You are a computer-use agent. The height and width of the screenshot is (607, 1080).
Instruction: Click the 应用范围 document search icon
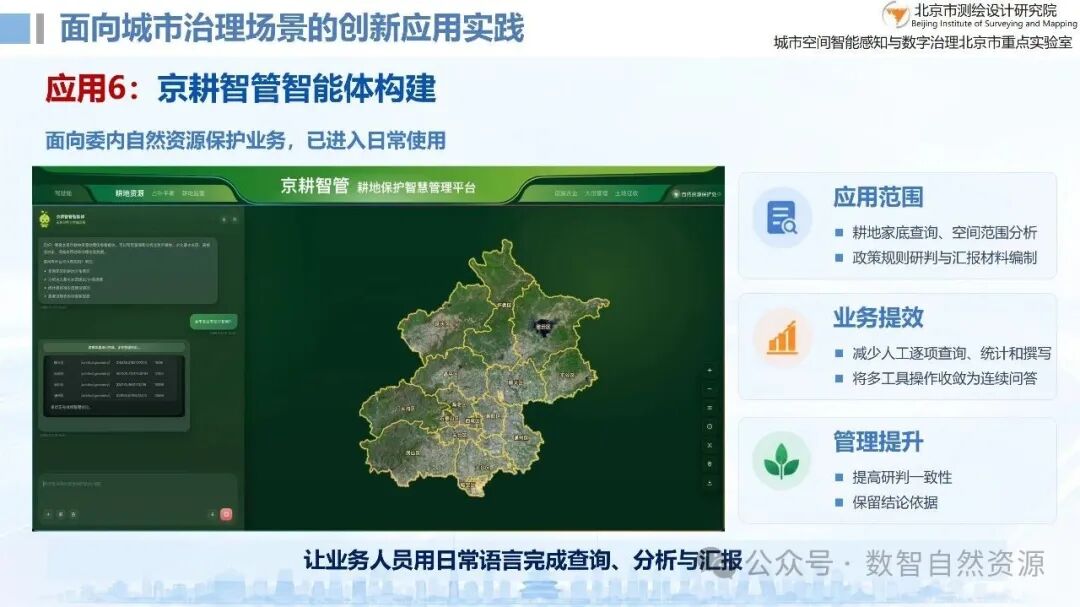coord(782,218)
